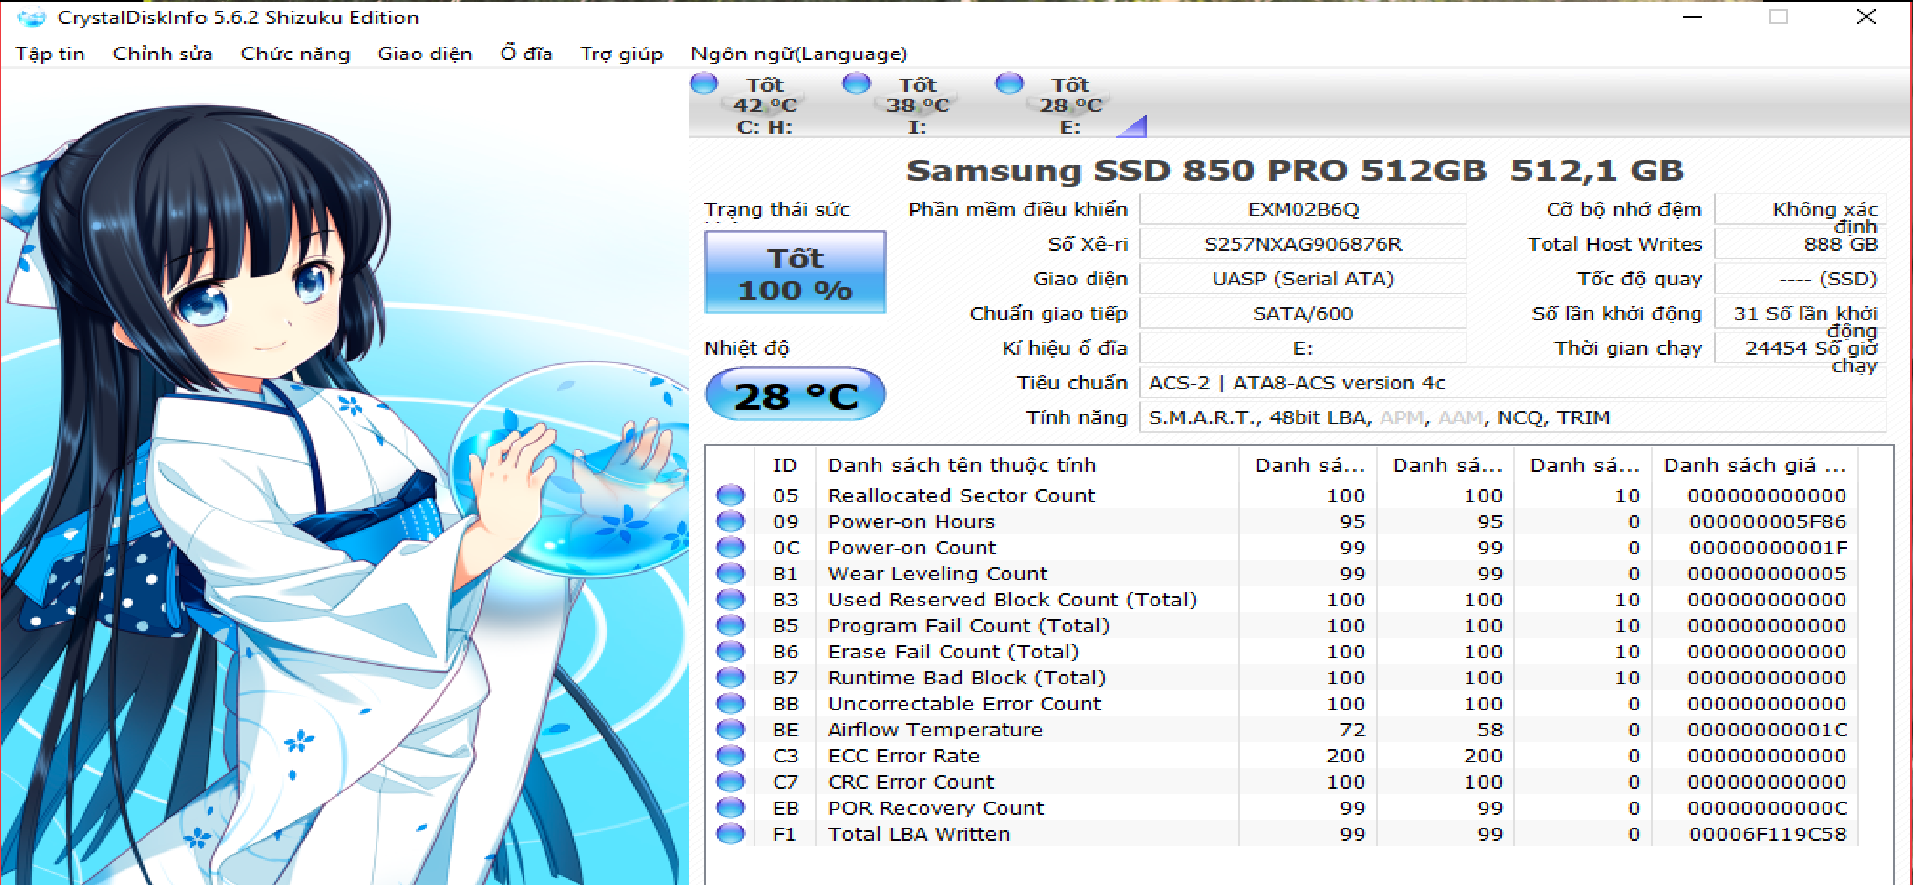Select the C: H: disk status orb
The image size is (1913, 885).
pos(704,83)
